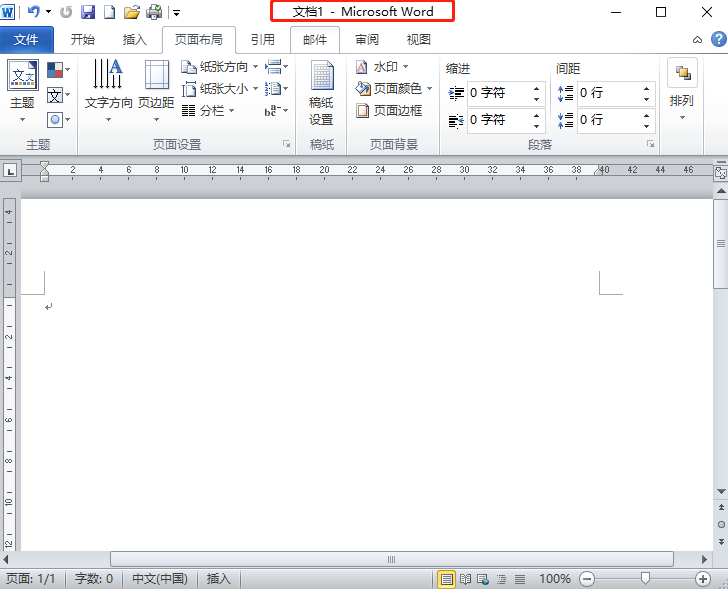Open the 纸张大小 paper size dropdown
728x589 pixels.
coord(220,89)
